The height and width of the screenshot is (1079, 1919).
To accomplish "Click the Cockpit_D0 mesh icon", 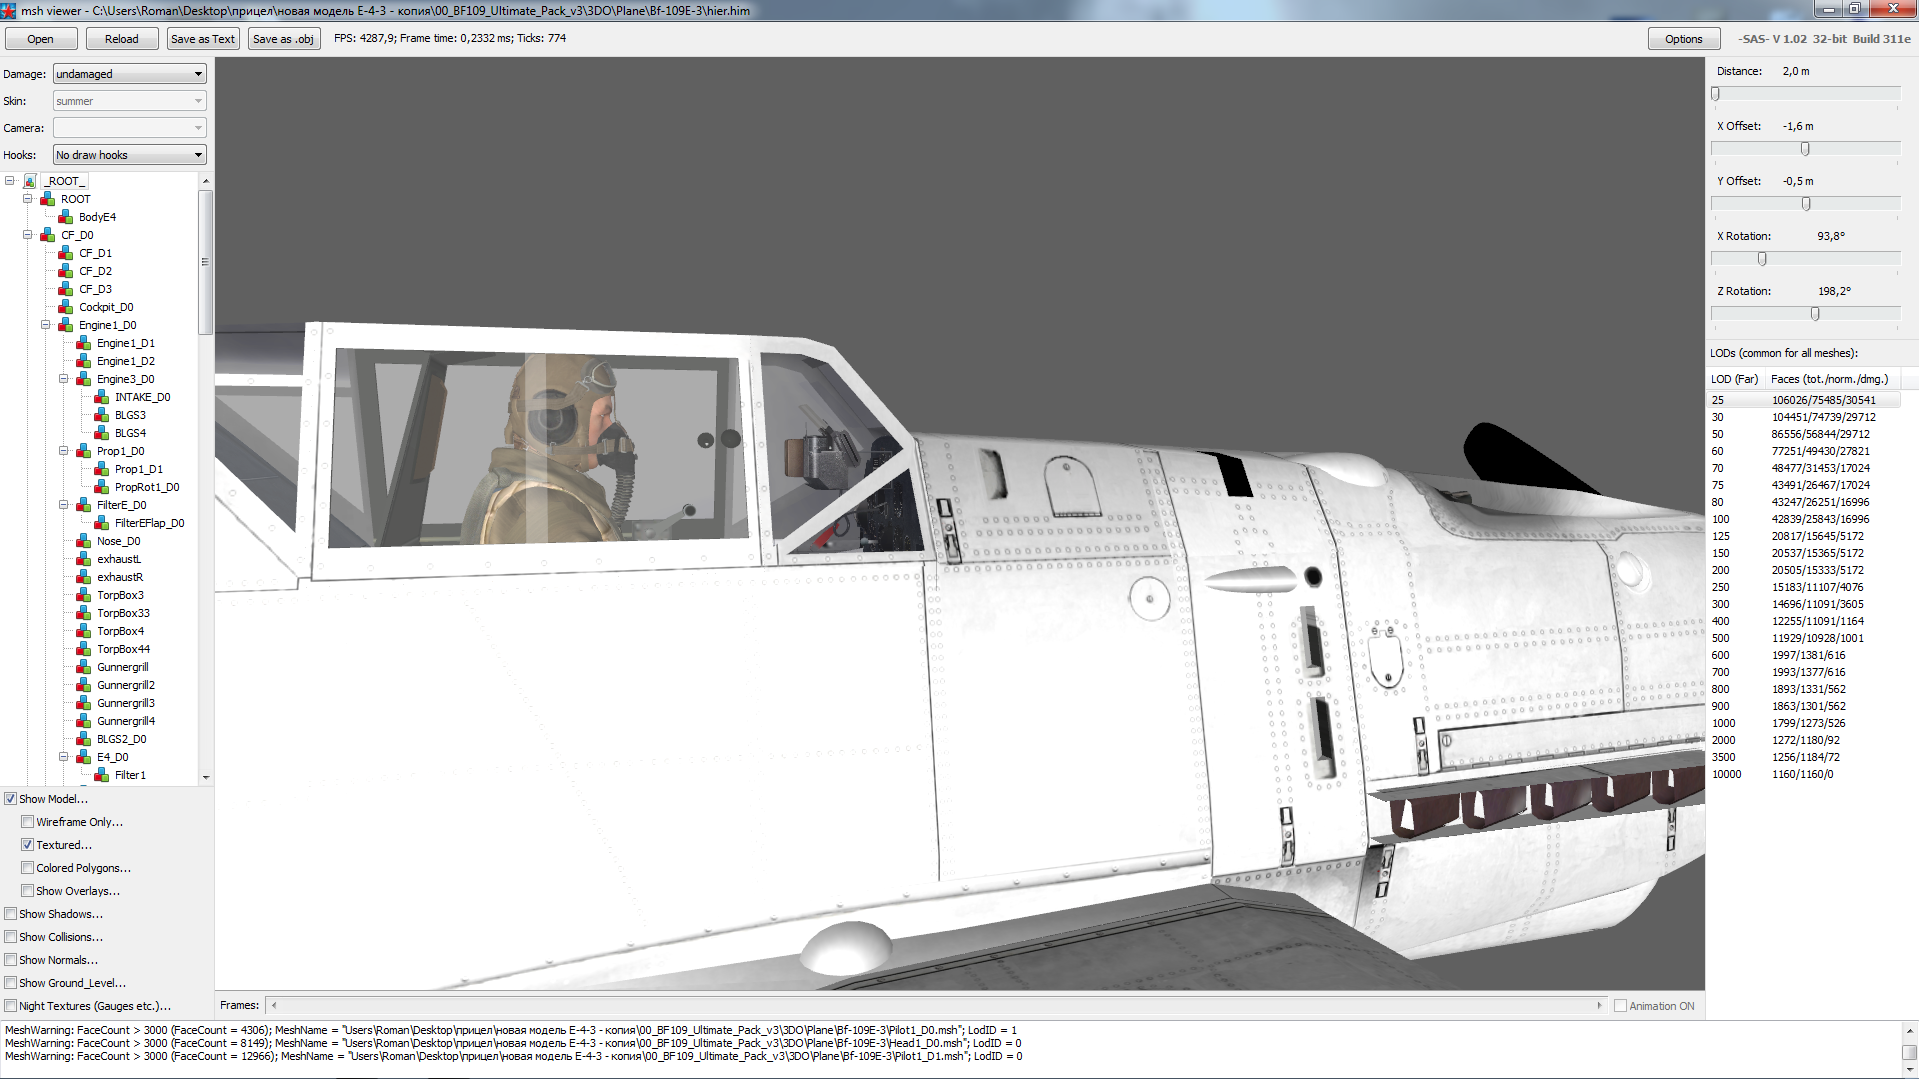I will click(x=66, y=307).
